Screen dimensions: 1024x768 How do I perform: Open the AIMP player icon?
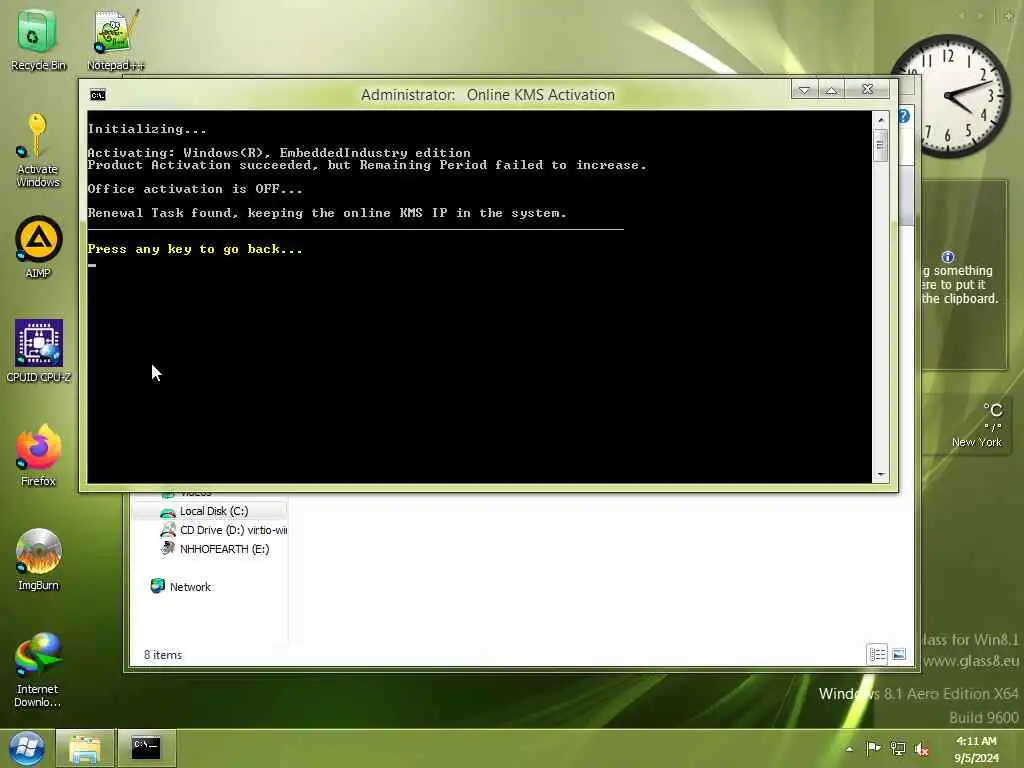point(38,247)
